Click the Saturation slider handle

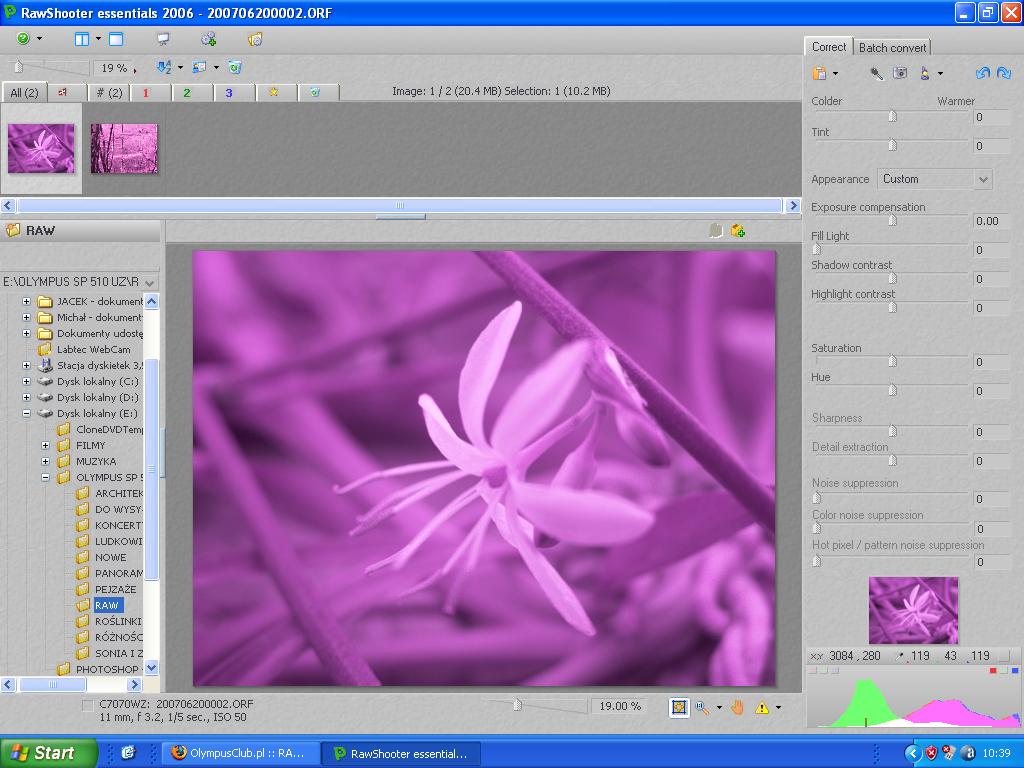point(892,361)
